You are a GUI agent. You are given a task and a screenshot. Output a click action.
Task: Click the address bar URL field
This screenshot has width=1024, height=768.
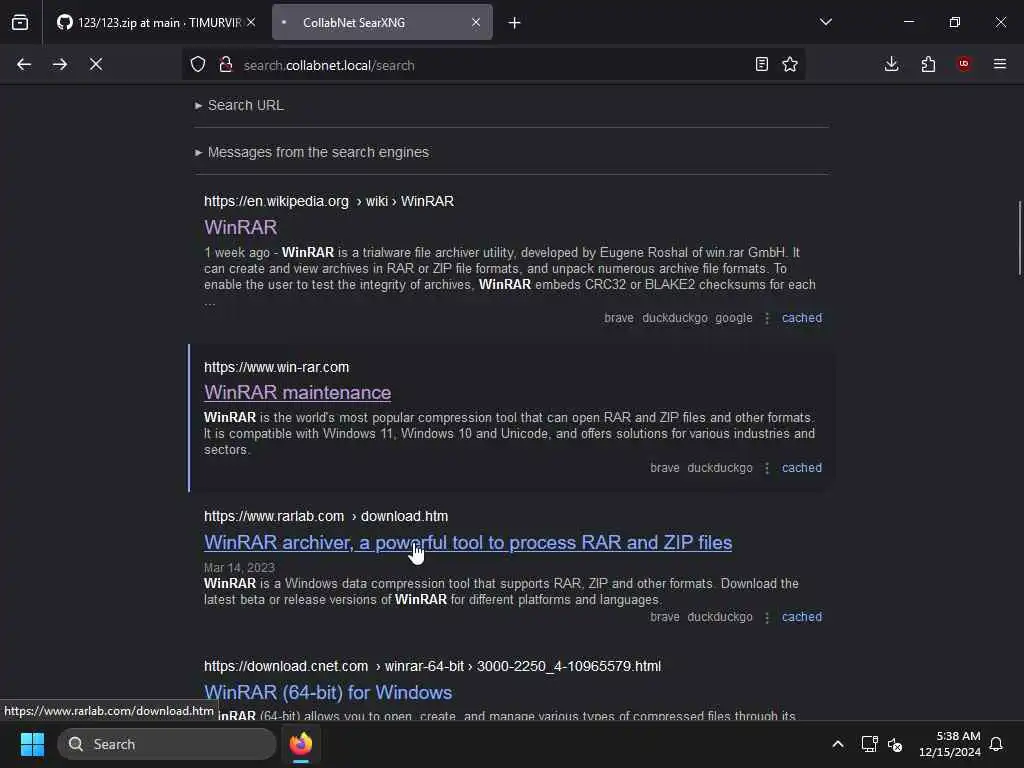coord(493,65)
